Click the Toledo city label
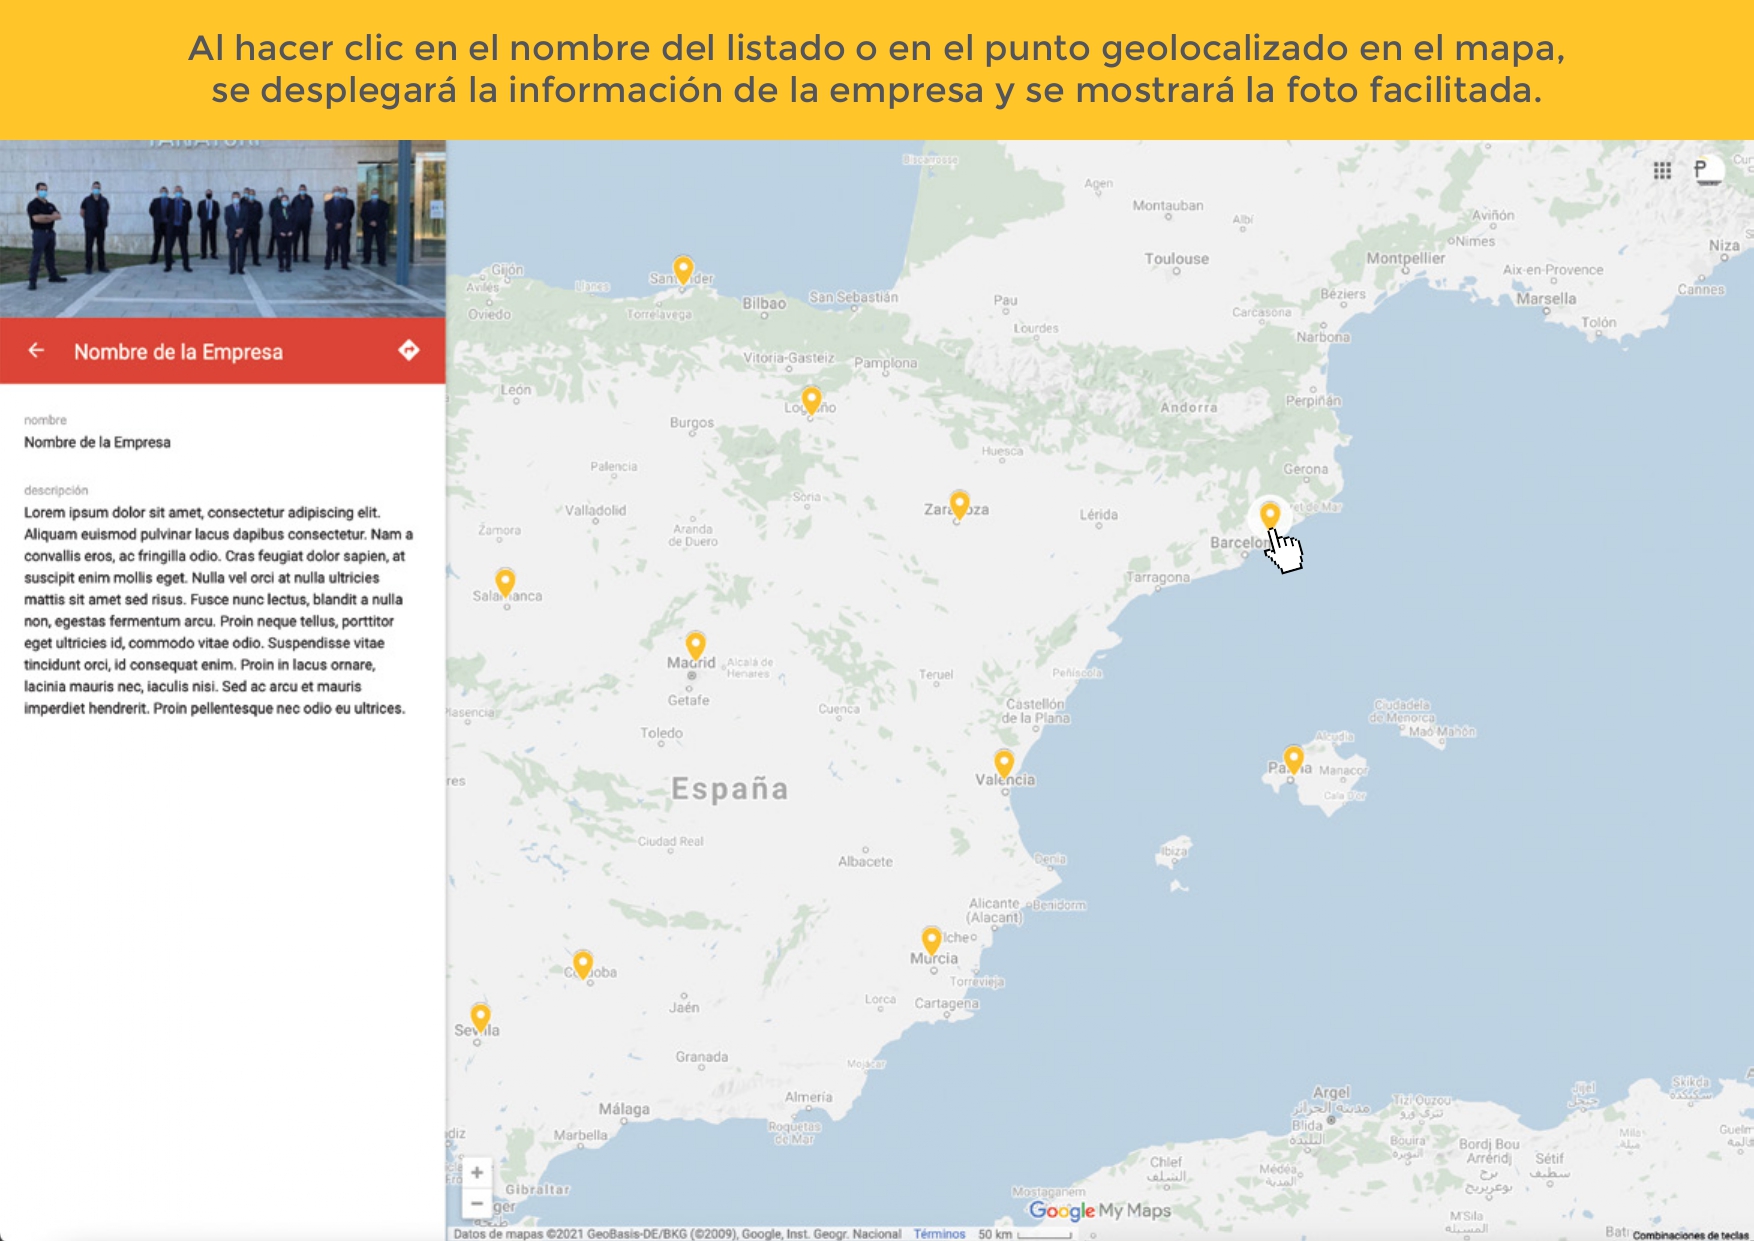Image resolution: width=1754 pixels, height=1241 pixels. [x=661, y=733]
